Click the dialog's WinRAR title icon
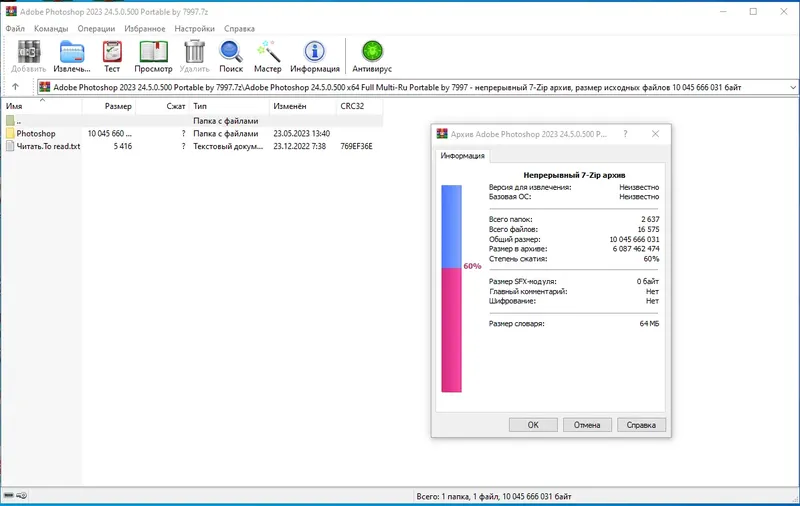 pos(442,134)
